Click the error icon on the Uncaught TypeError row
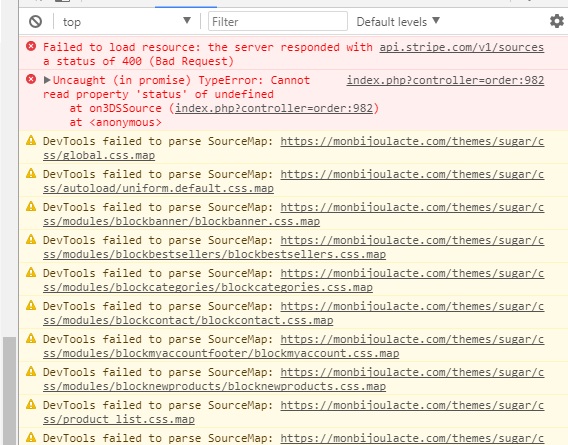Image resolution: width=568 pixels, height=445 pixels. click(31, 79)
